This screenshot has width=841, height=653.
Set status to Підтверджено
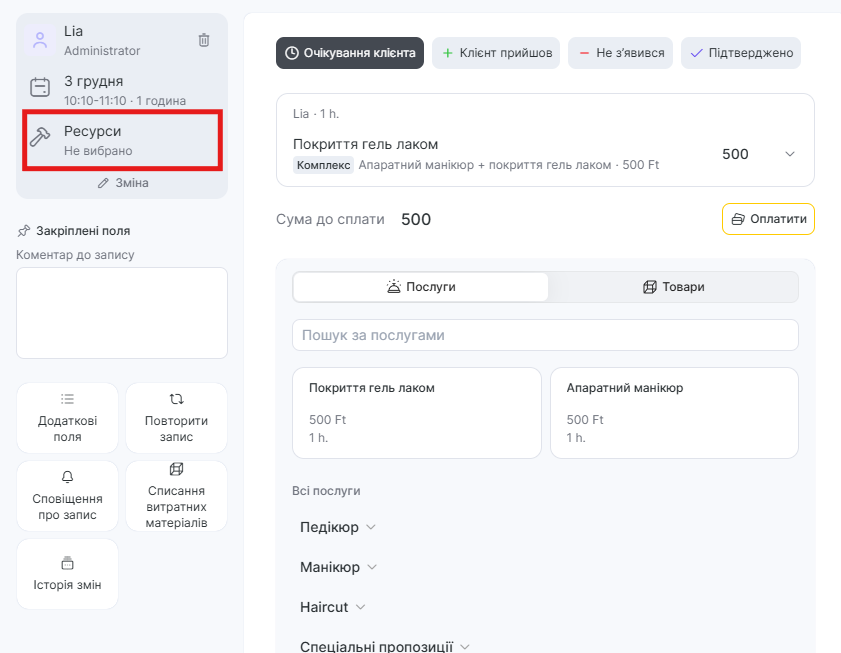[740, 53]
